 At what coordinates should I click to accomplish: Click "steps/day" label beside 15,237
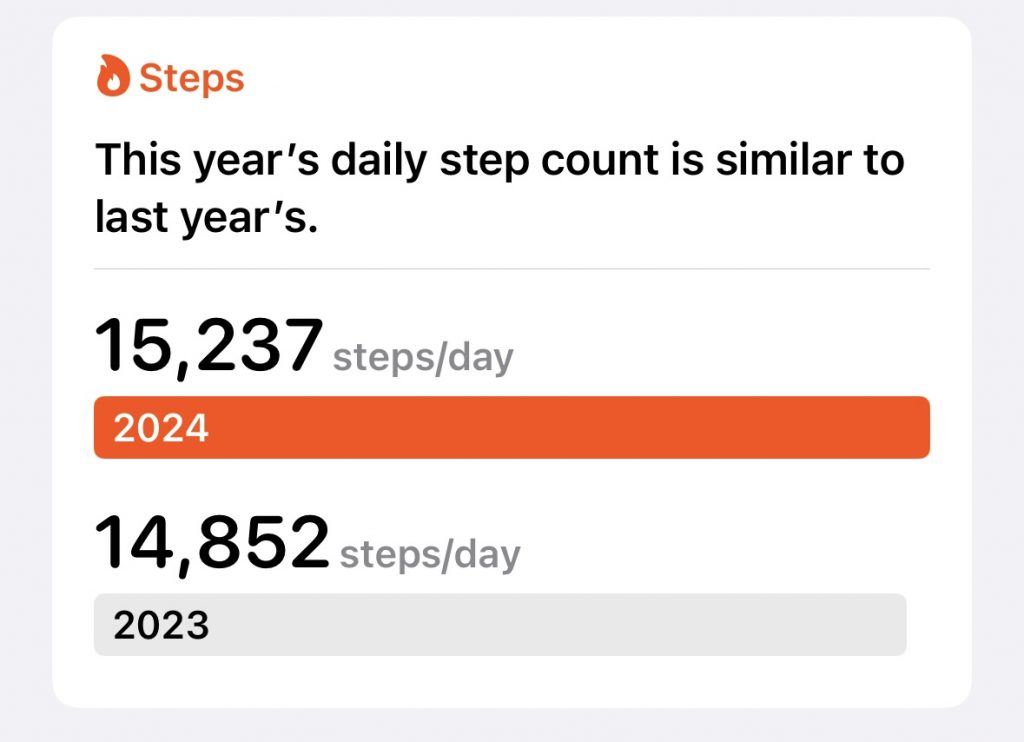pos(422,357)
